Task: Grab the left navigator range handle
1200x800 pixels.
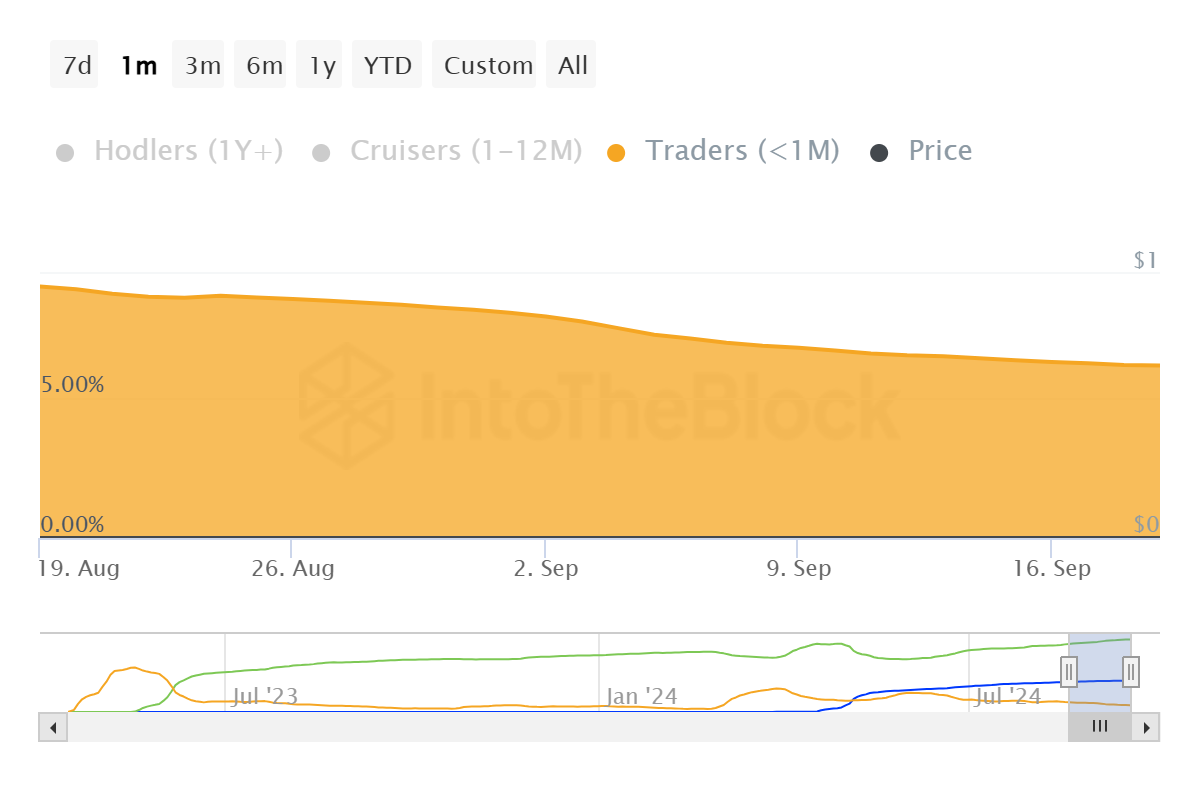Action: [1068, 671]
